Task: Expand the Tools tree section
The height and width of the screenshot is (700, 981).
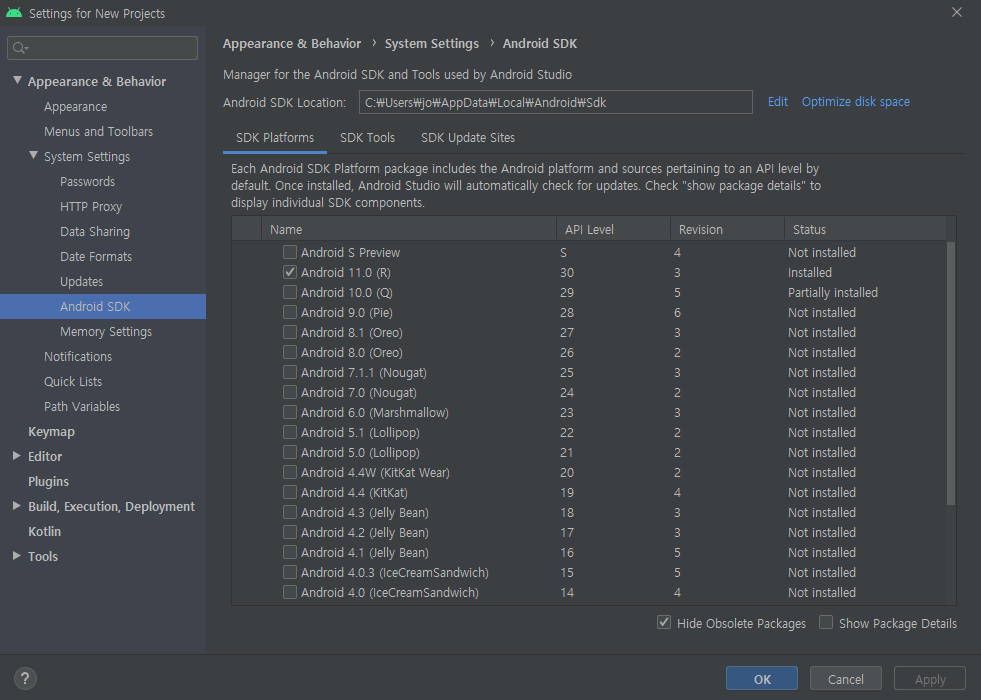Action: point(17,555)
